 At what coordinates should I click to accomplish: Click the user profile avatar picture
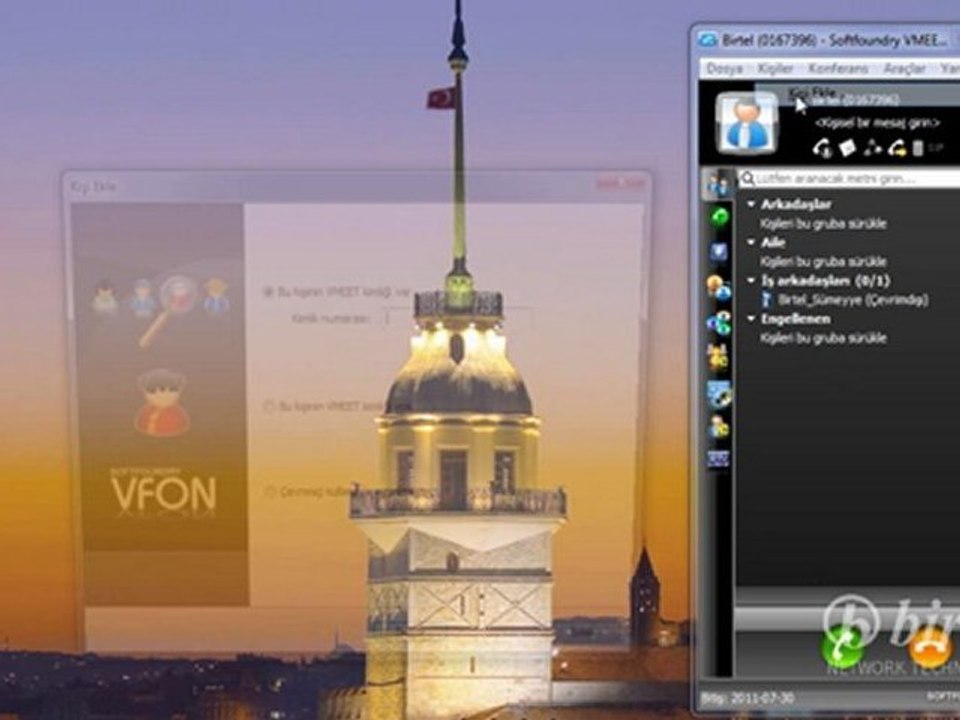[747, 122]
